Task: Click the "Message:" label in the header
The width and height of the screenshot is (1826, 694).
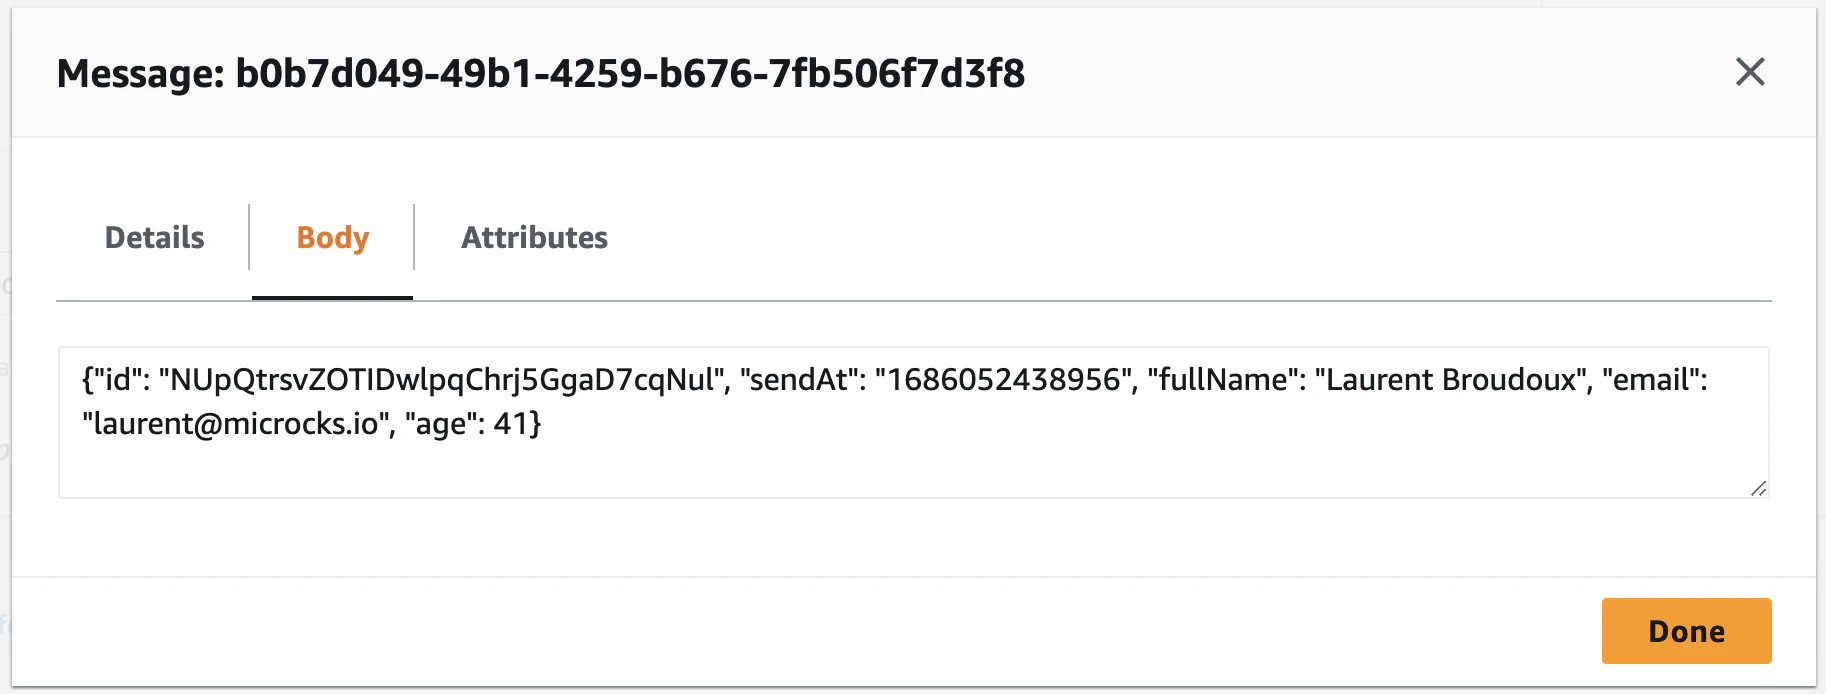Action: click(x=140, y=74)
